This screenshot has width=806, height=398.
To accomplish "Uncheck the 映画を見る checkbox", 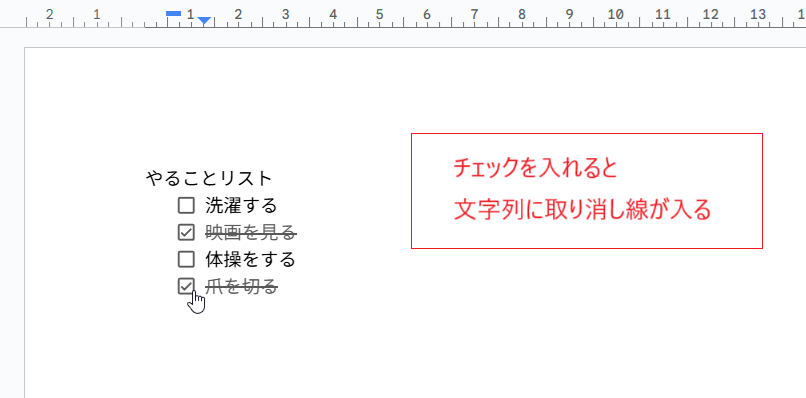I will click(186, 232).
